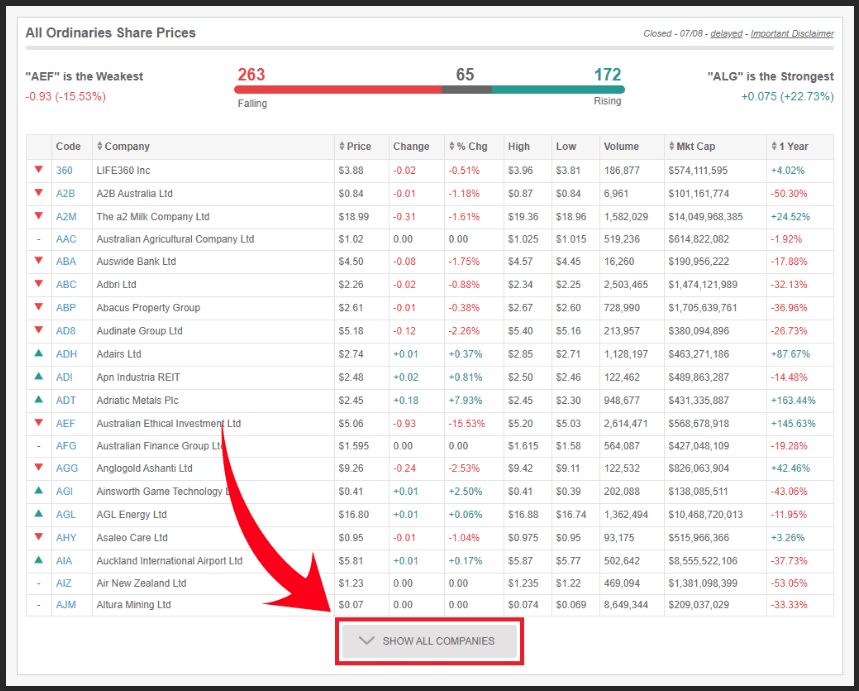Screen dimensions: 859x691
Task: Open stock code AHY link
Action: [66, 538]
